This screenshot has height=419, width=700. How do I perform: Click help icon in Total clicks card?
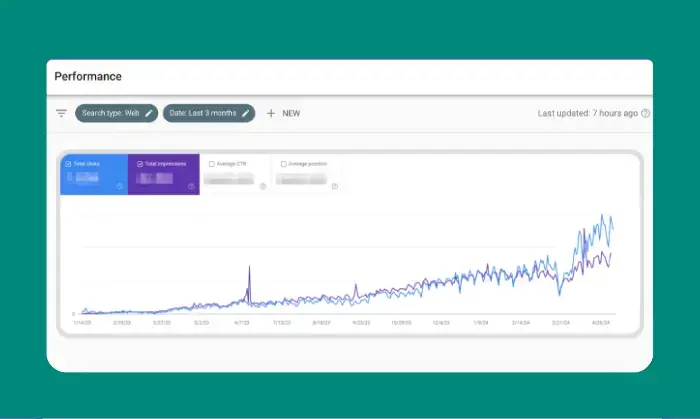pyautogui.click(x=120, y=186)
